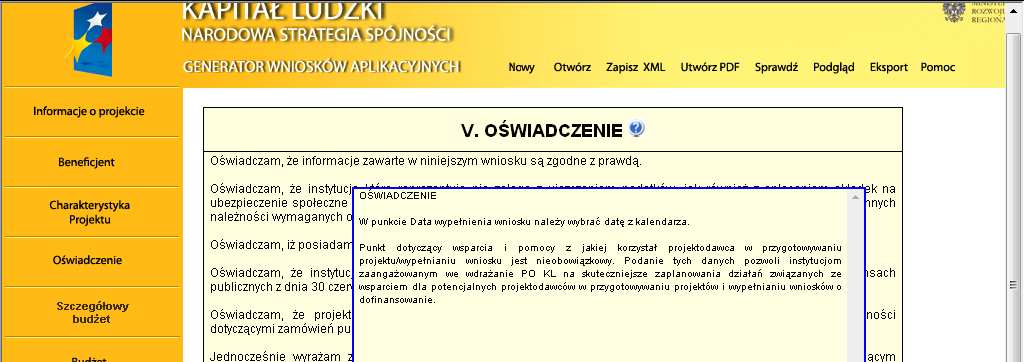Click the NARODOWA STRATEGIA SPÓJNOŚCI text
Screen dimensions: 1024x362
[317, 35]
